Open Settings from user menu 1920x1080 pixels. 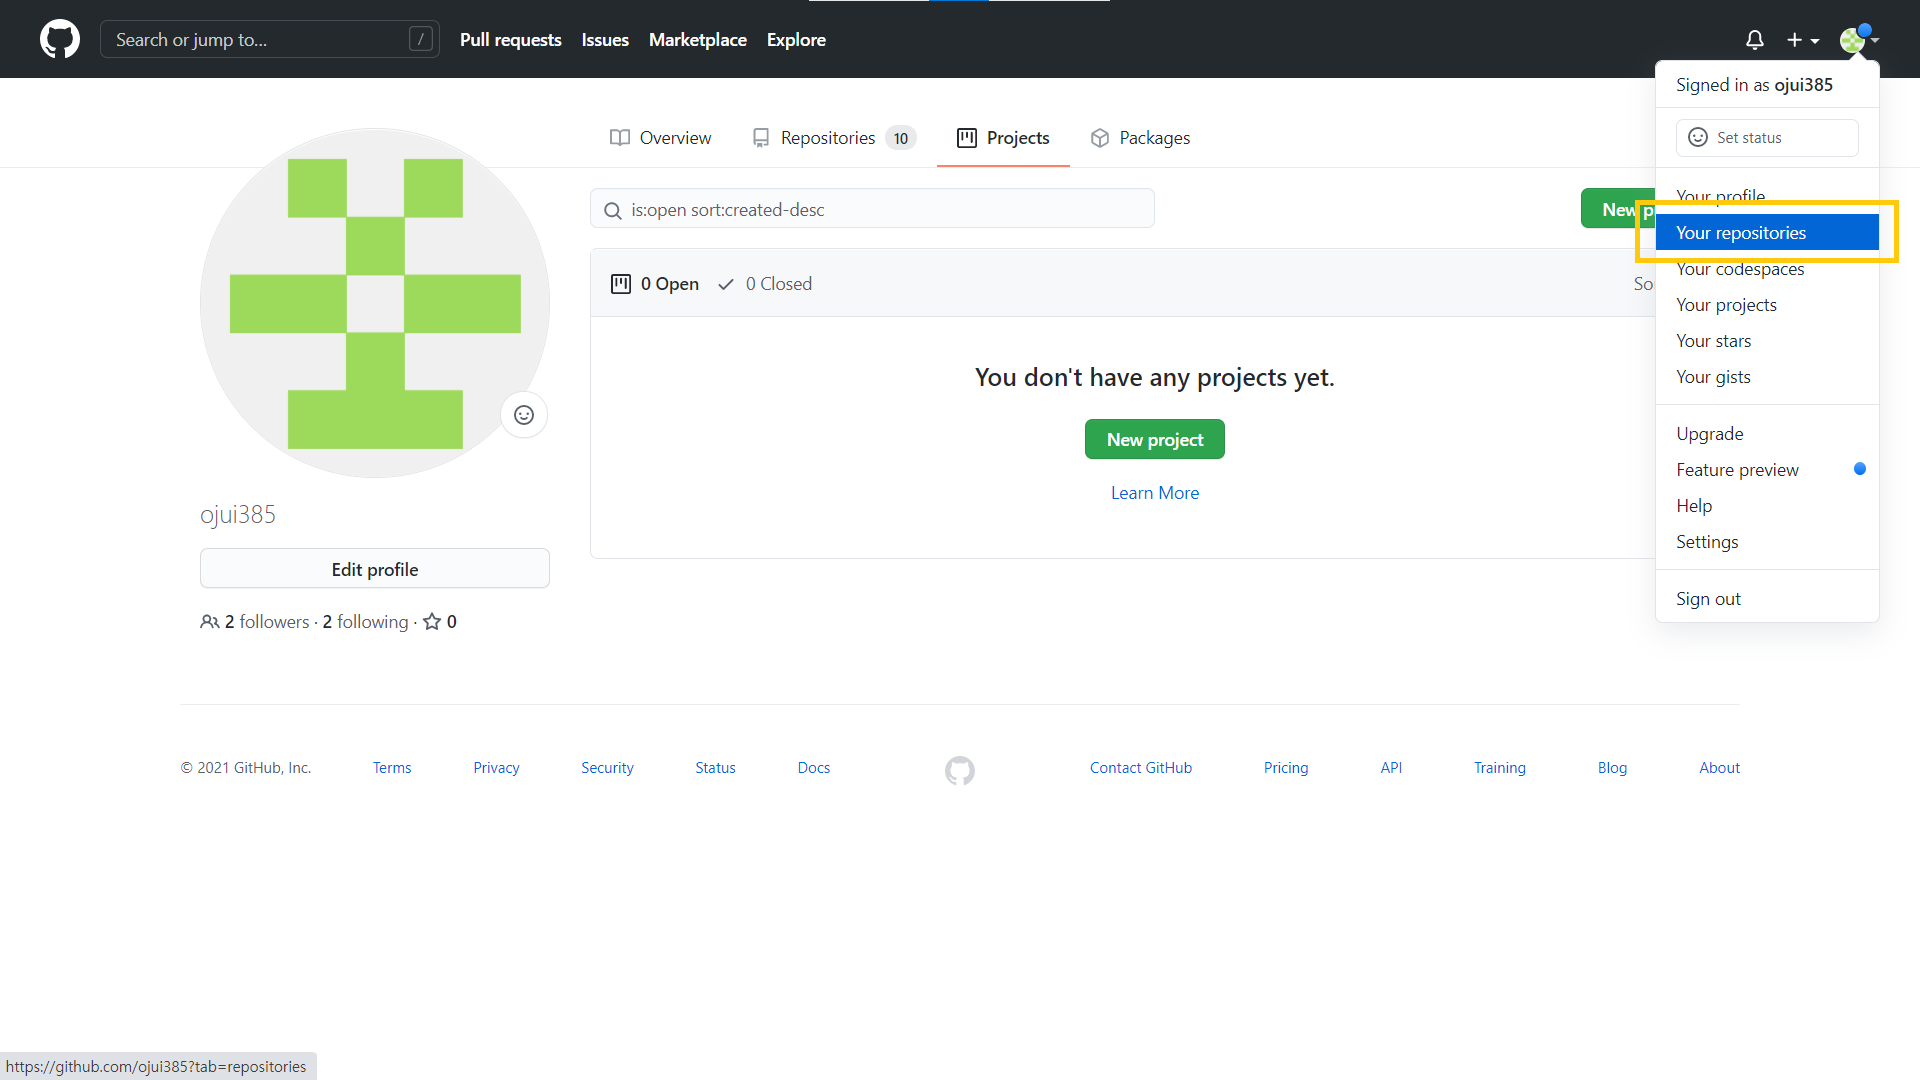1767,542
